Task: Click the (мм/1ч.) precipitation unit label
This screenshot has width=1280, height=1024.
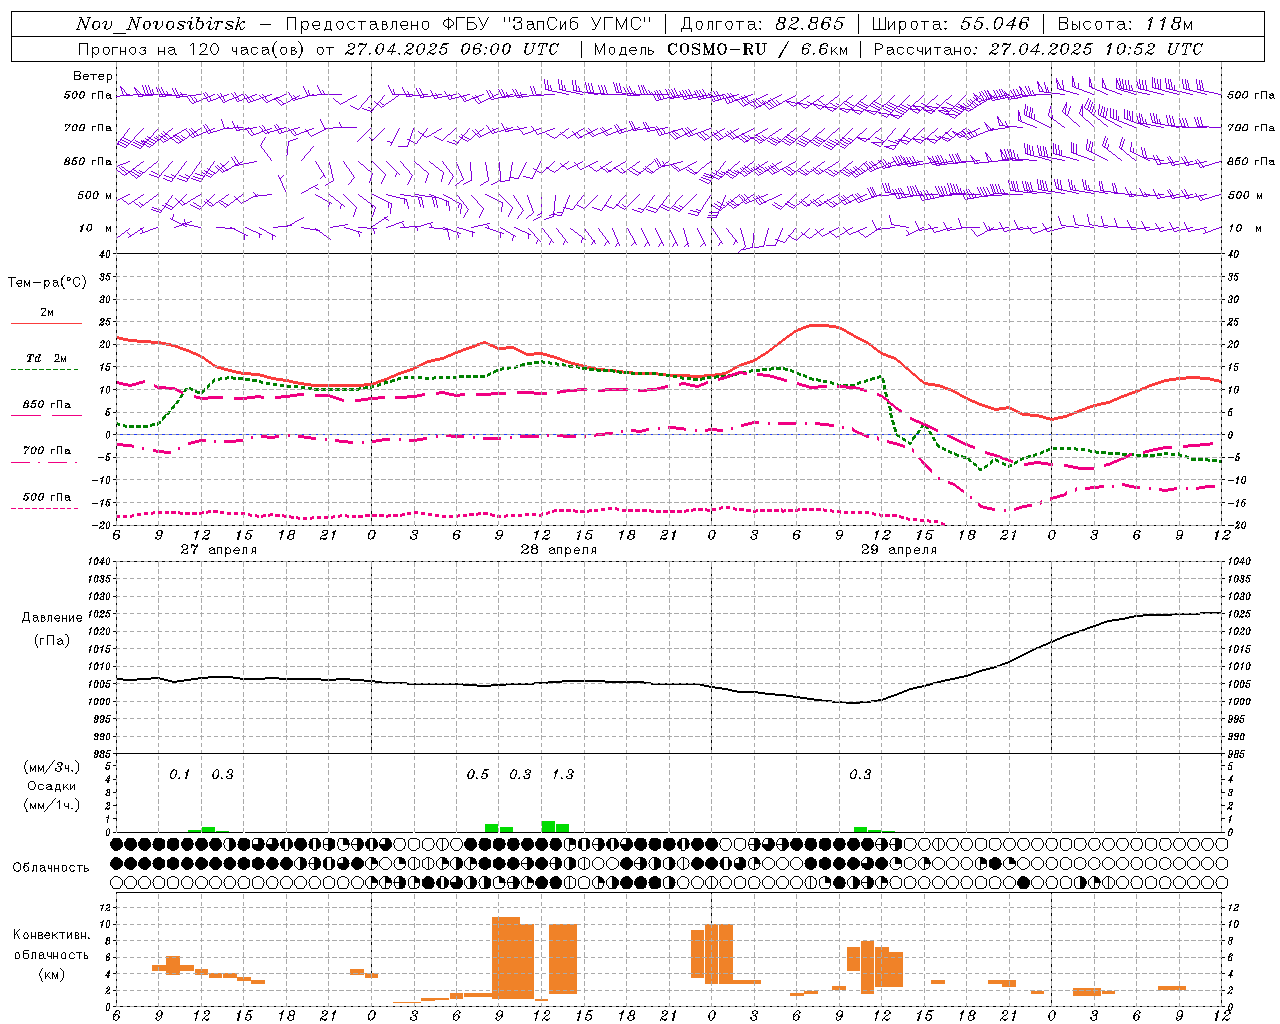Action: tap(52, 805)
